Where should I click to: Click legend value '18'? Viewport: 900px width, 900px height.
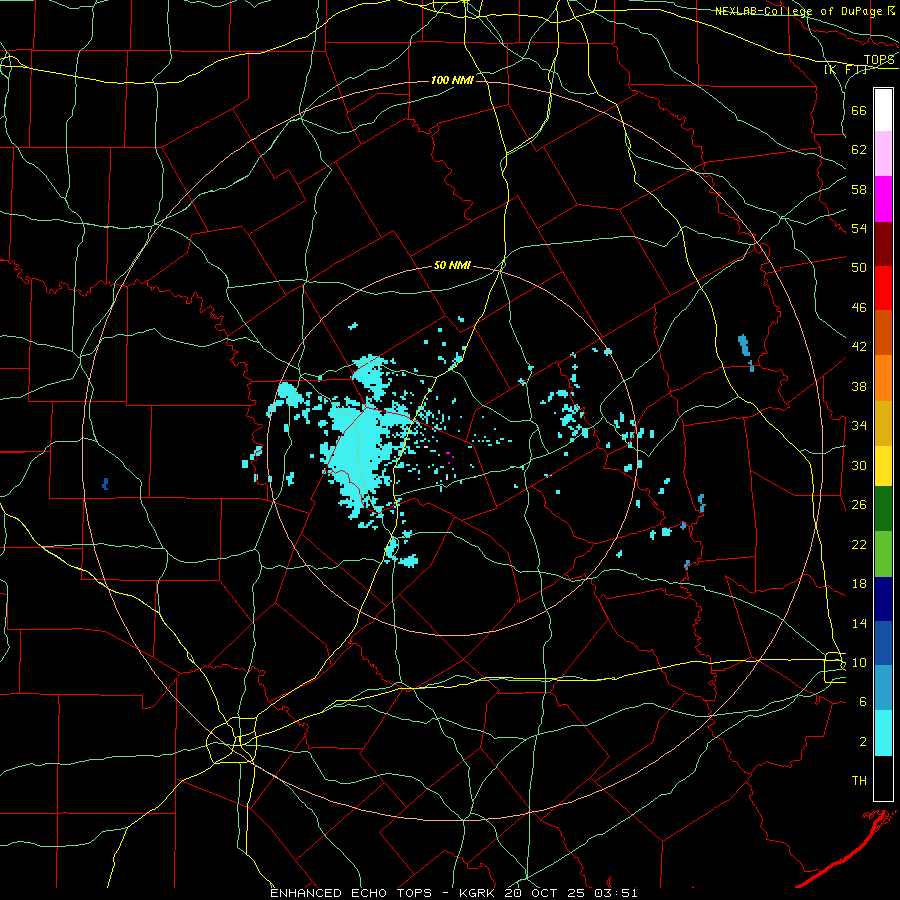point(859,583)
